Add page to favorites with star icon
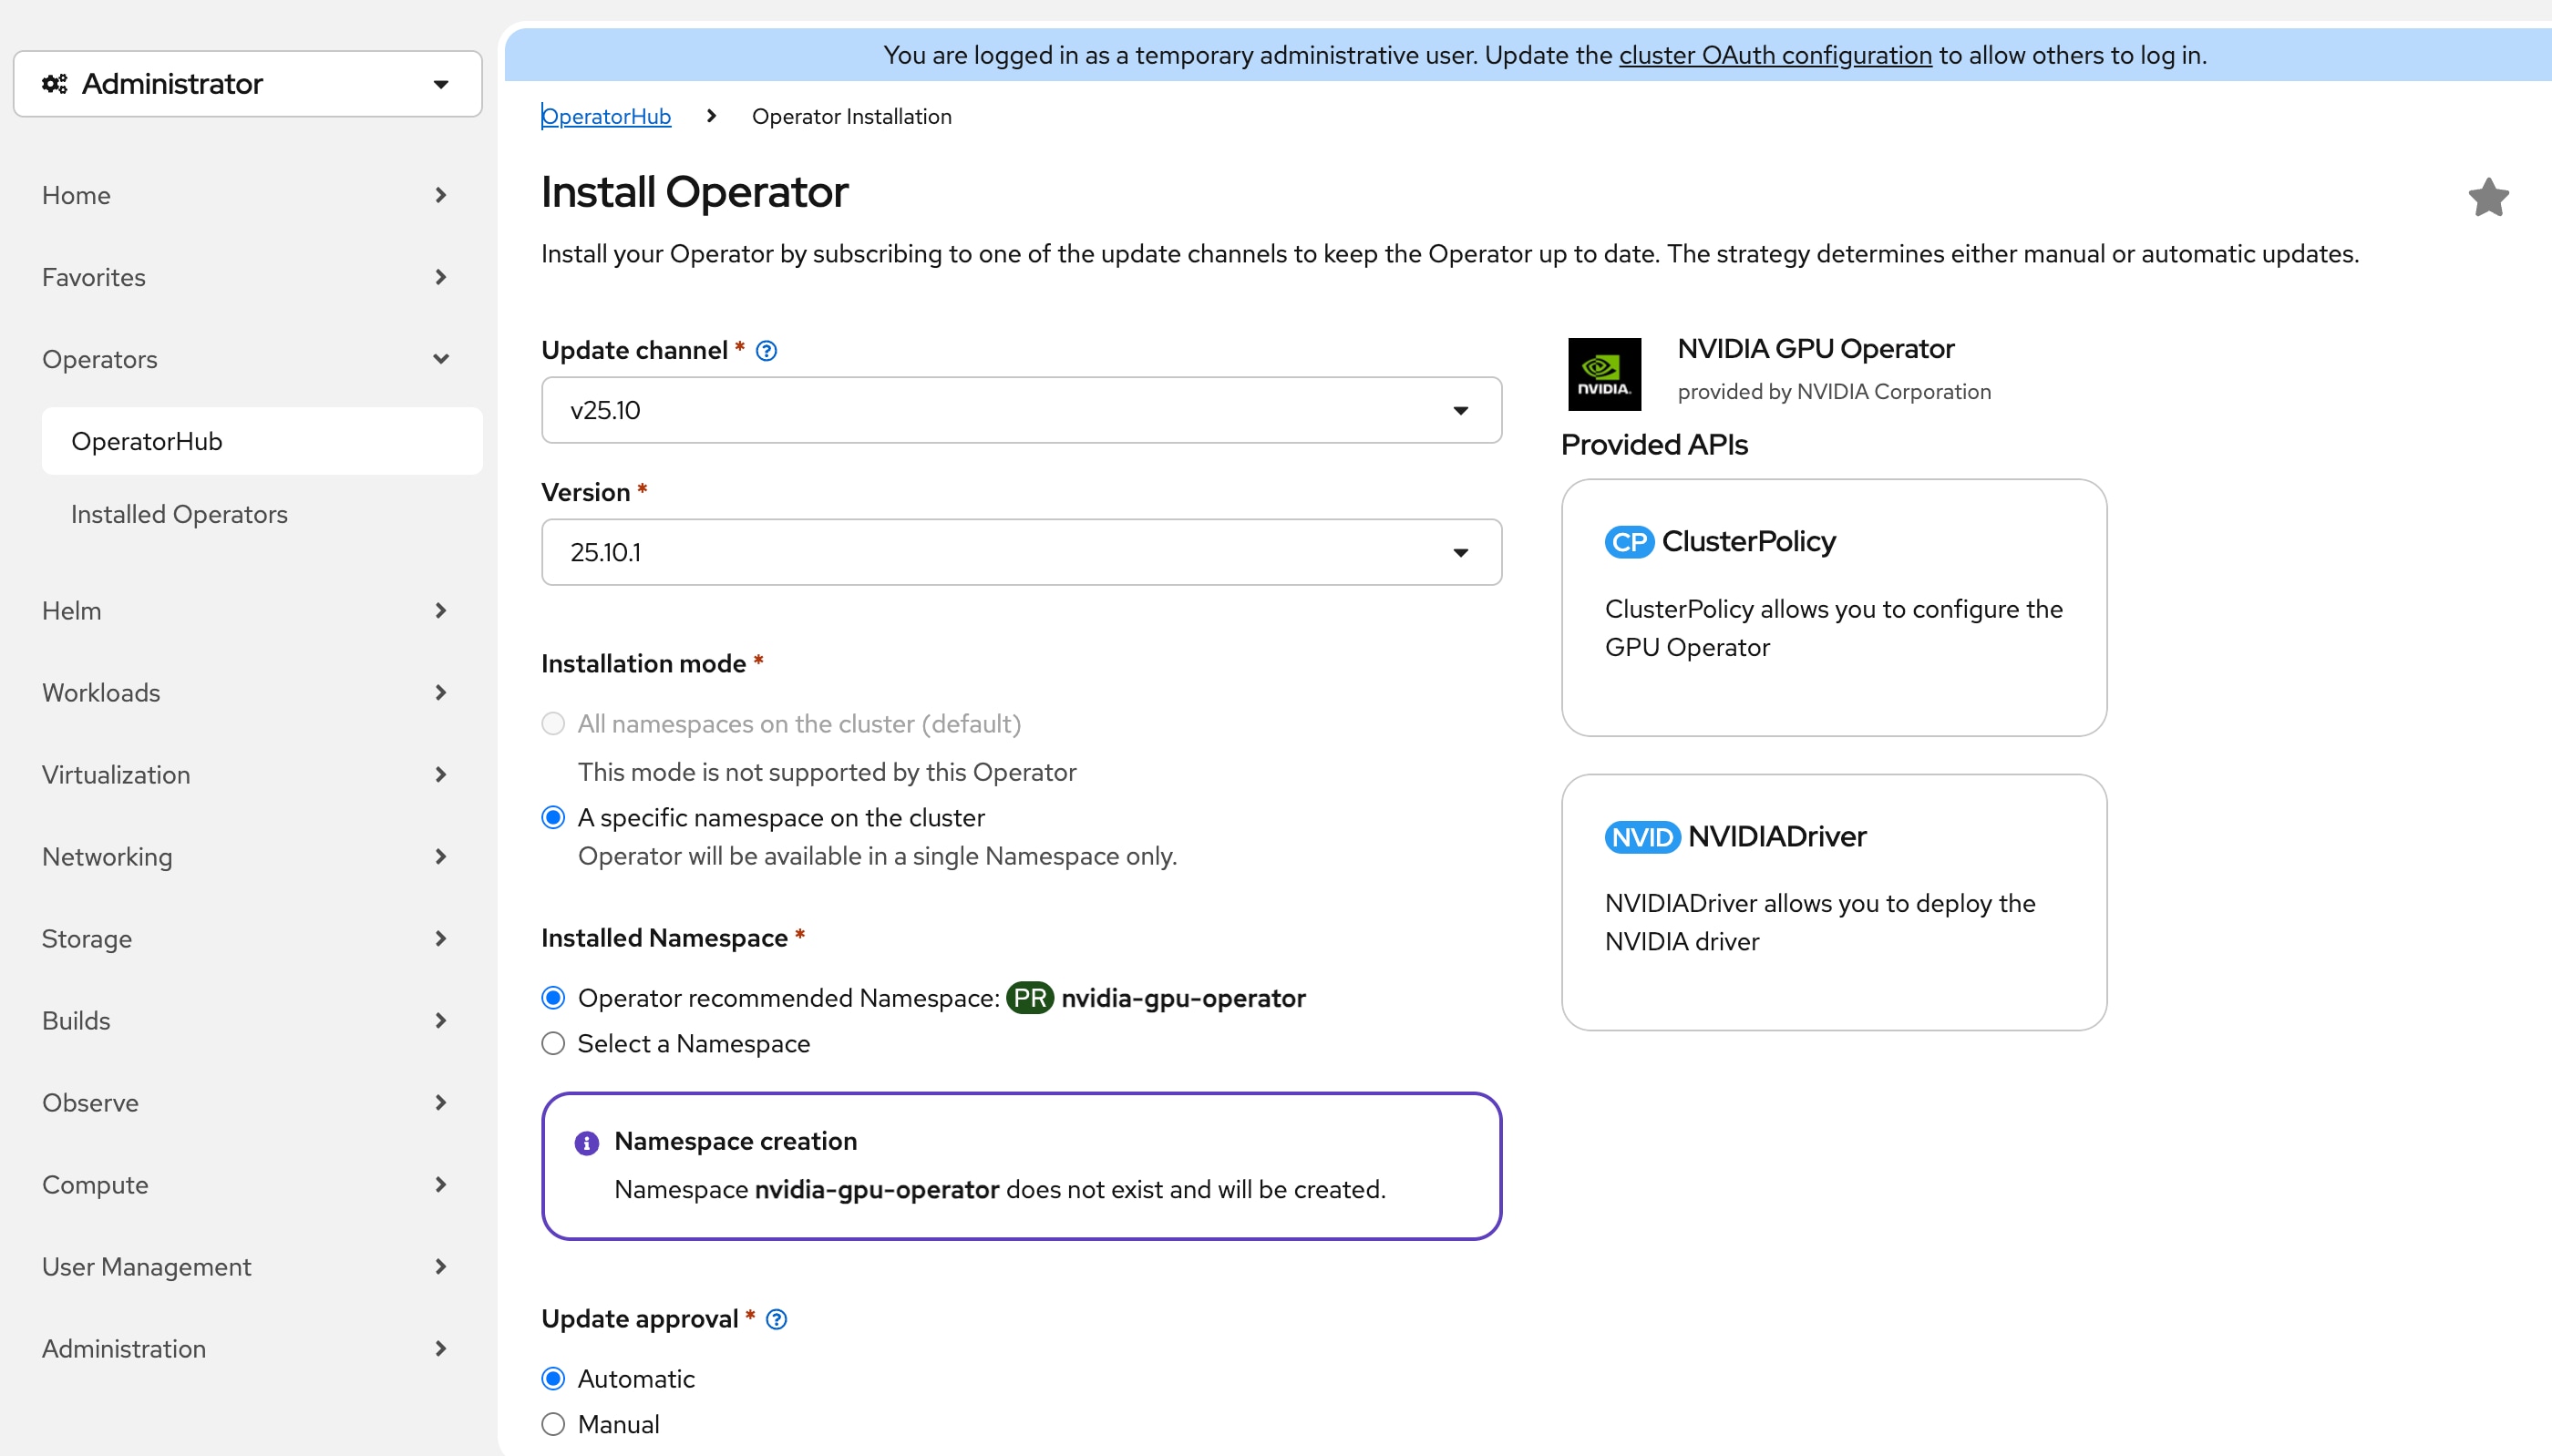Viewport: 2552px width, 1456px height. (2488, 197)
